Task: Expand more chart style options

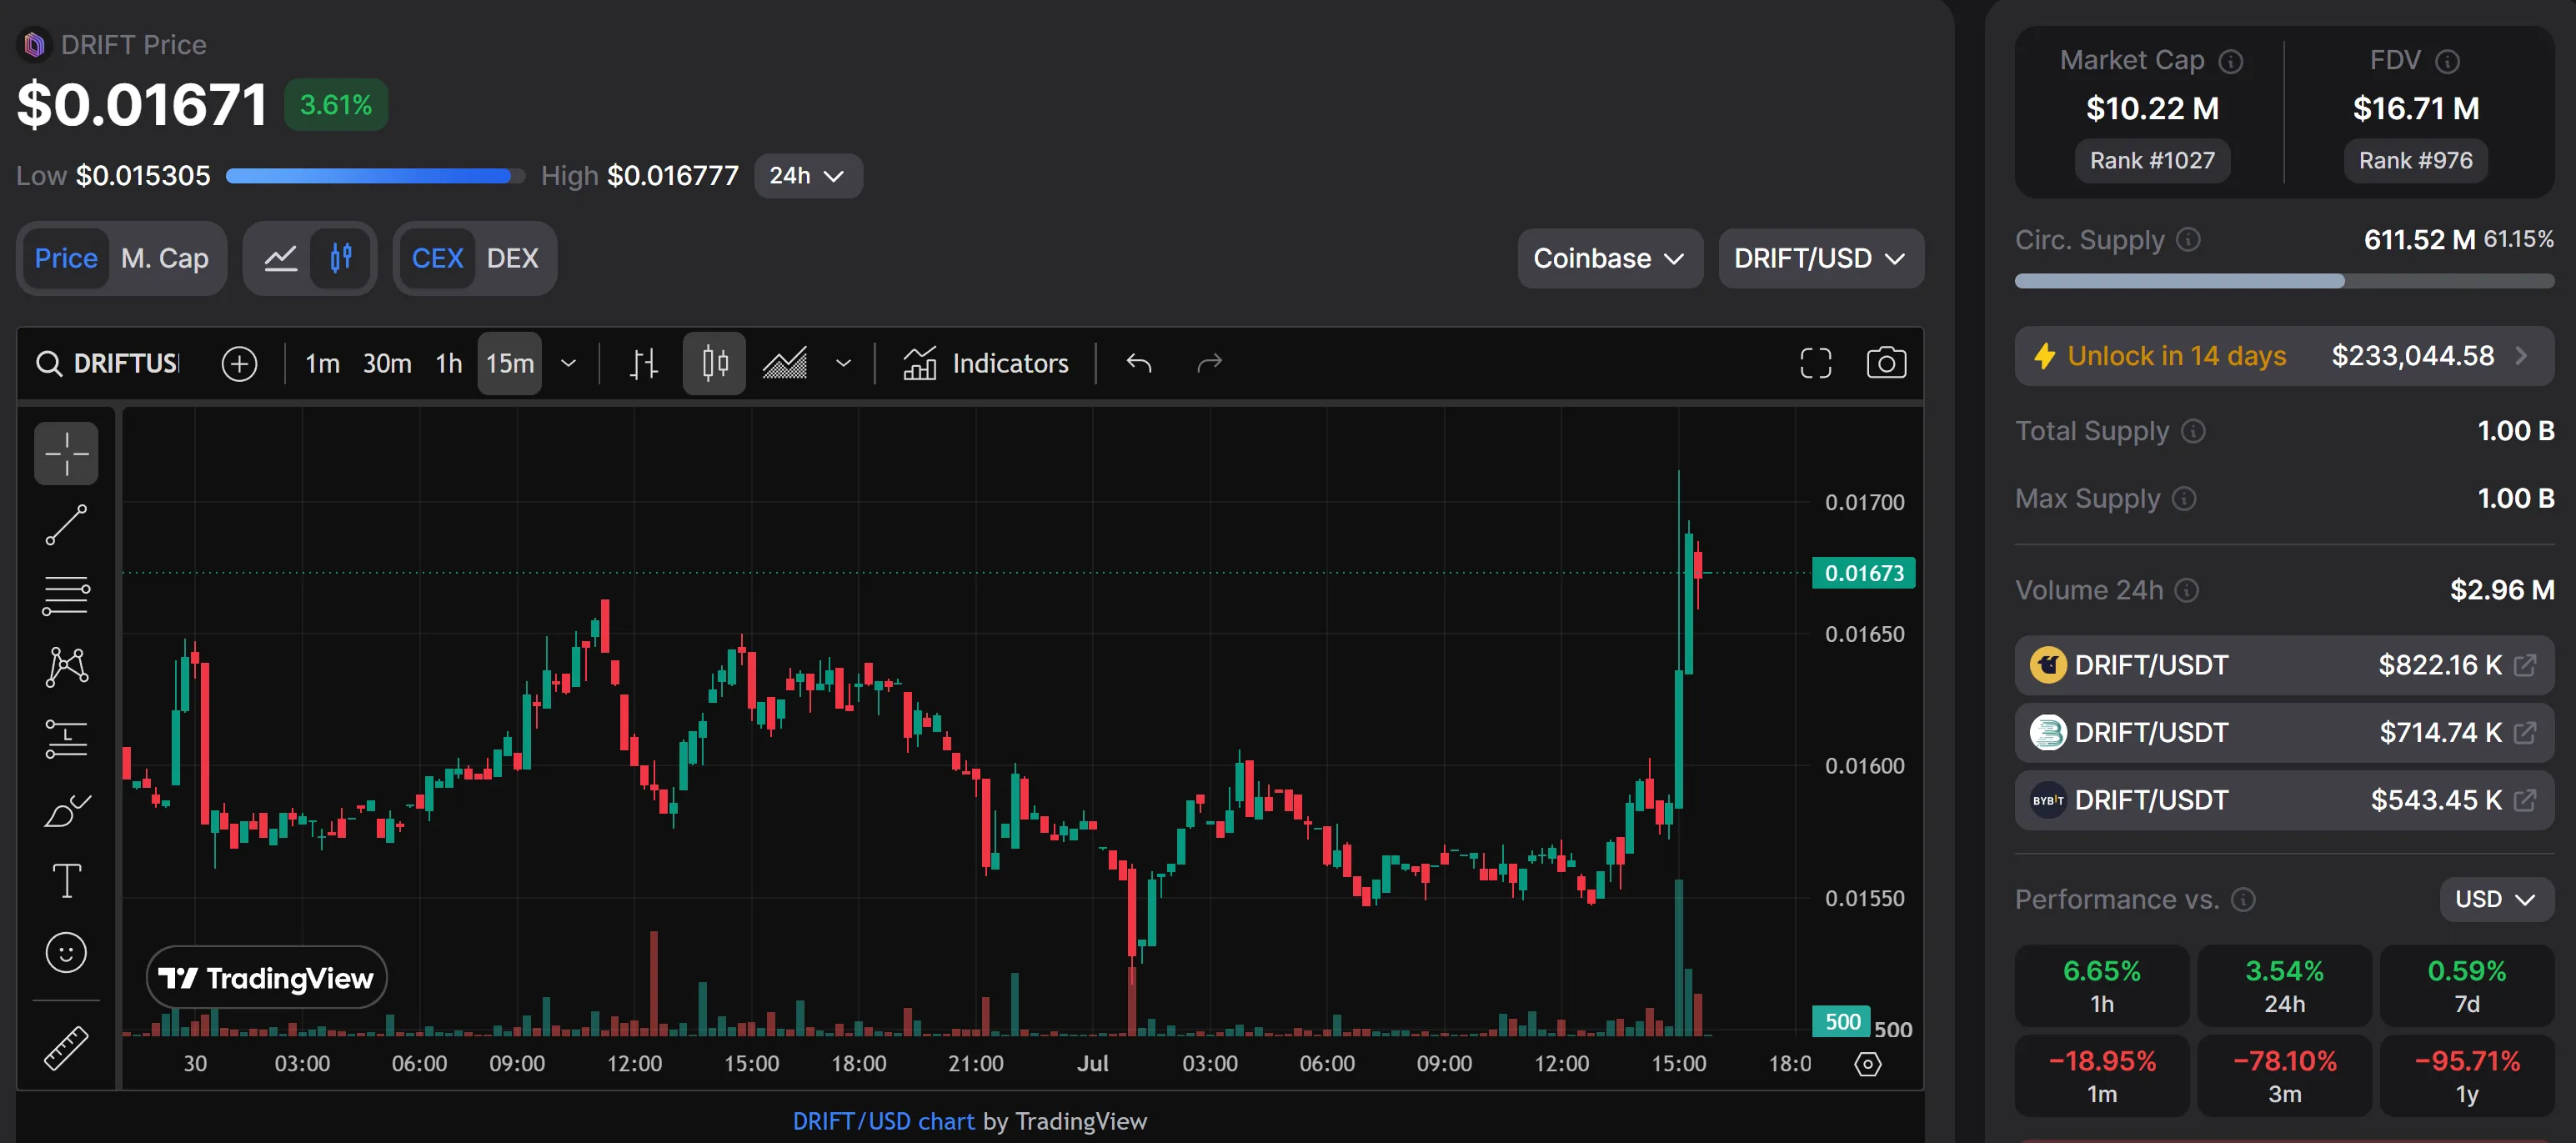Action: pyautogui.click(x=843, y=363)
